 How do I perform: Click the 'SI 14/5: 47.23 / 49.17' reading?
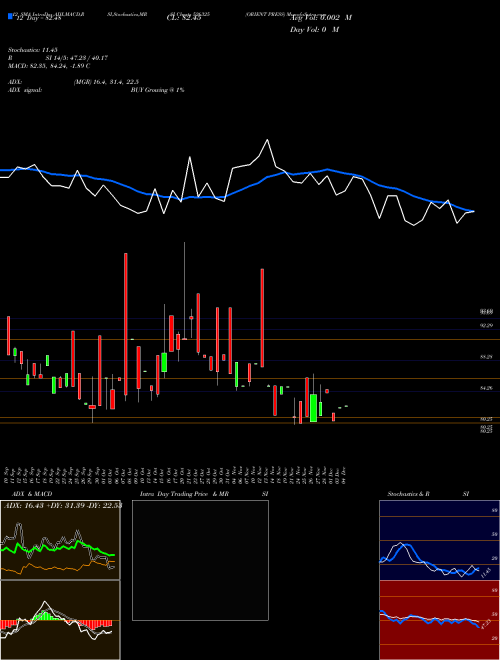point(77,58)
